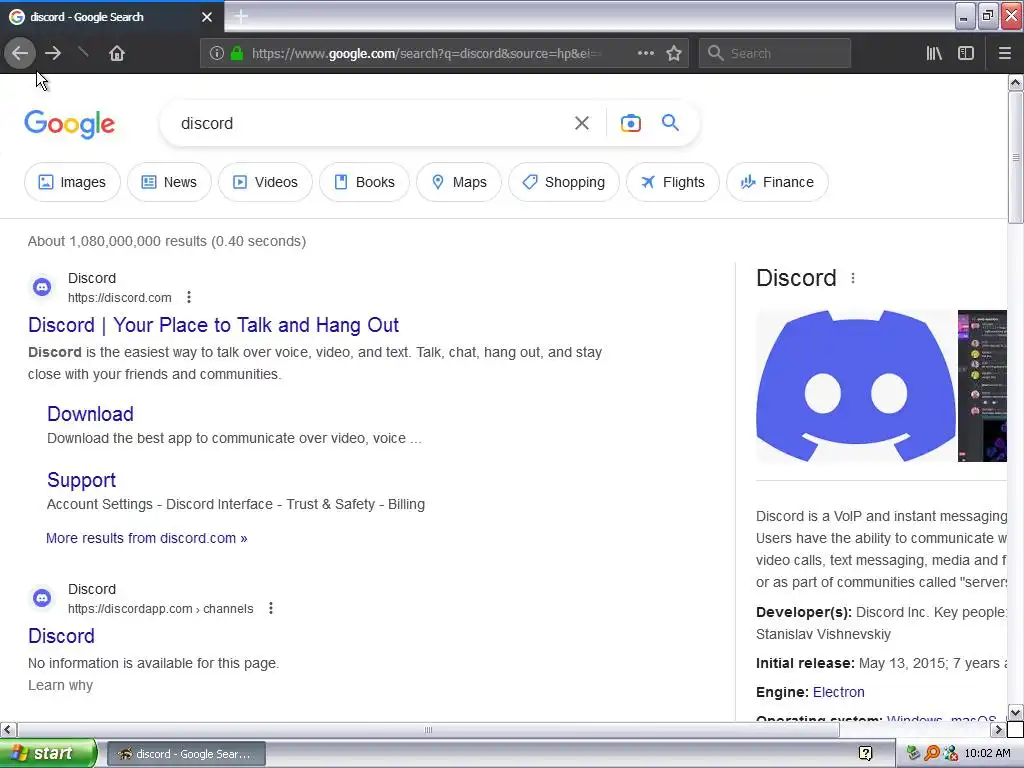Submit search with magnifier icon
This screenshot has width=1024, height=768.
coord(670,122)
